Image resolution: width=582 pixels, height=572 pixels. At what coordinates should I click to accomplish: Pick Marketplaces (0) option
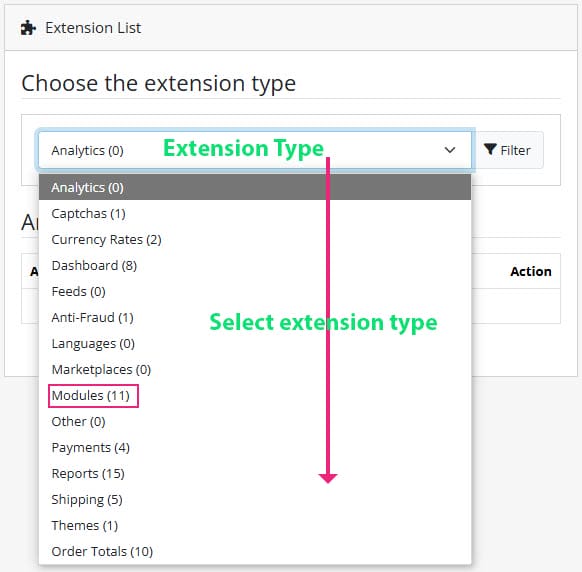(255, 369)
